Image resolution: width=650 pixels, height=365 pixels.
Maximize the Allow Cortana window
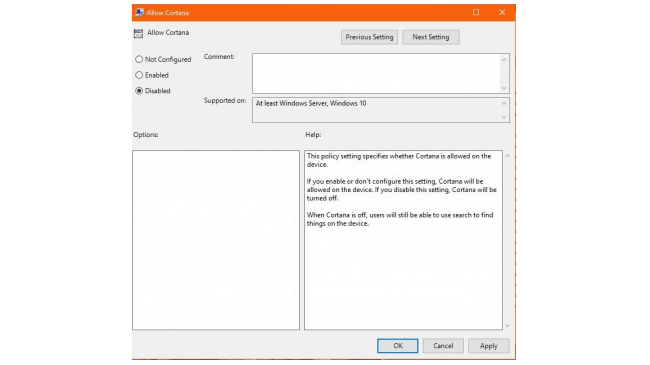[x=476, y=12]
